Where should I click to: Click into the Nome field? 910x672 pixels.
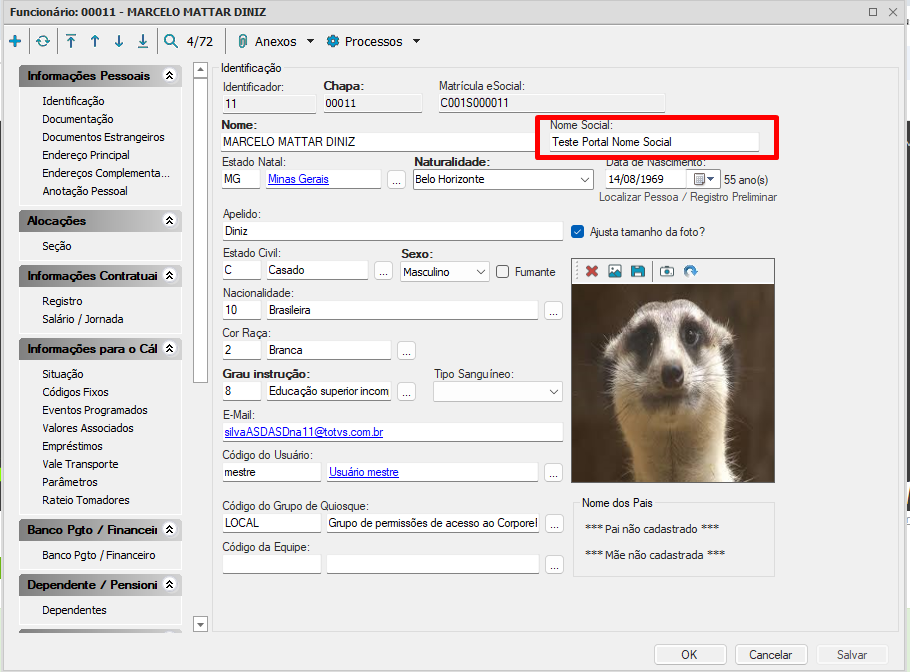point(380,142)
